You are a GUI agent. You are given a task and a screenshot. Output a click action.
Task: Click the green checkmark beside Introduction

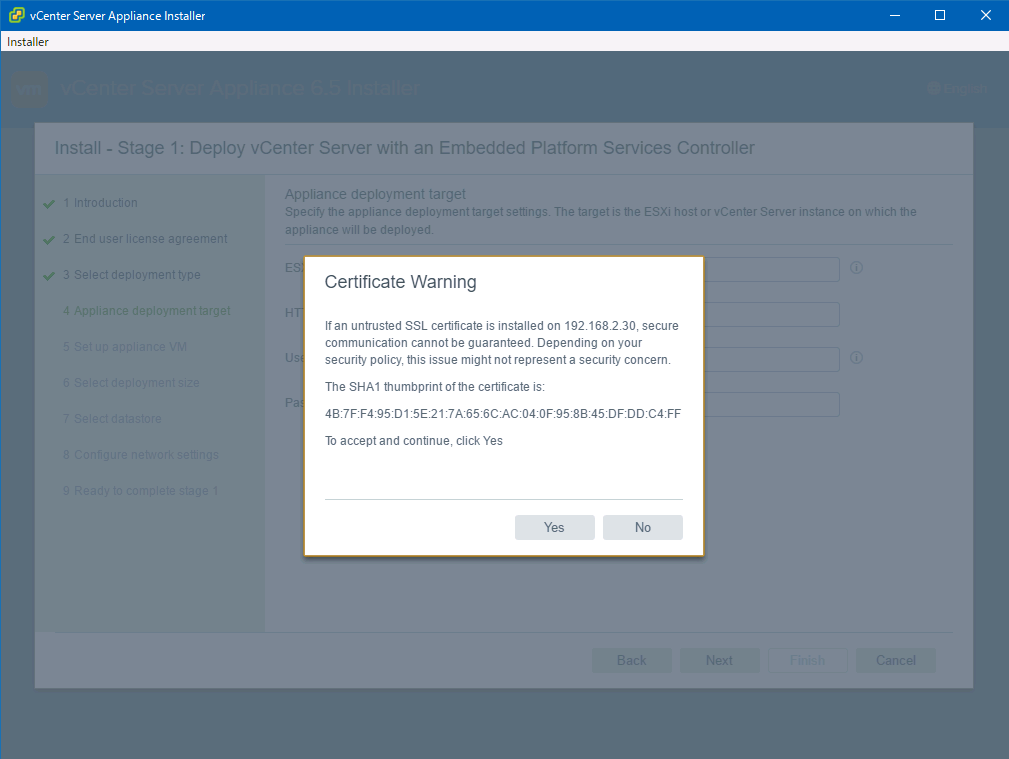[49, 204]
